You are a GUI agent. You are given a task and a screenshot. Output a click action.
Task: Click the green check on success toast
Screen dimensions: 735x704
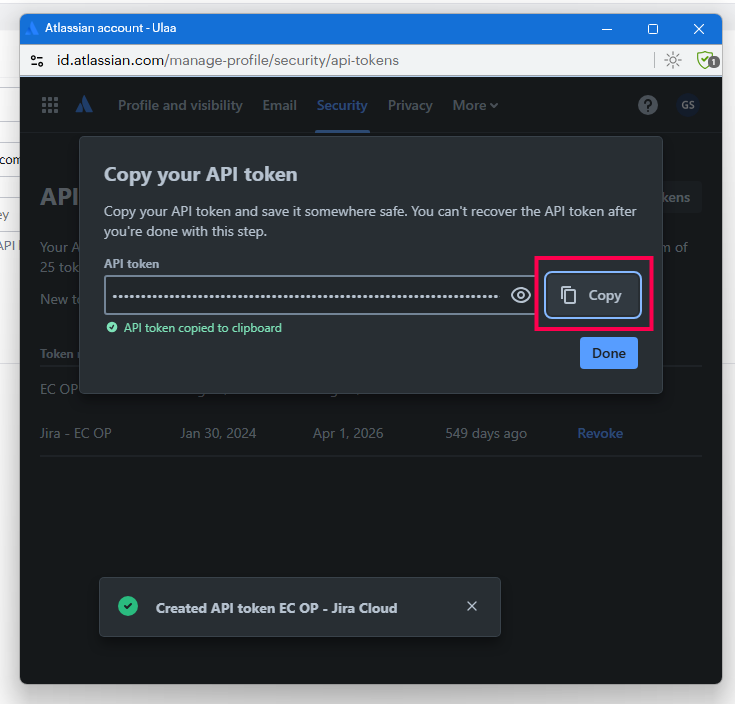tap(128, 606)
